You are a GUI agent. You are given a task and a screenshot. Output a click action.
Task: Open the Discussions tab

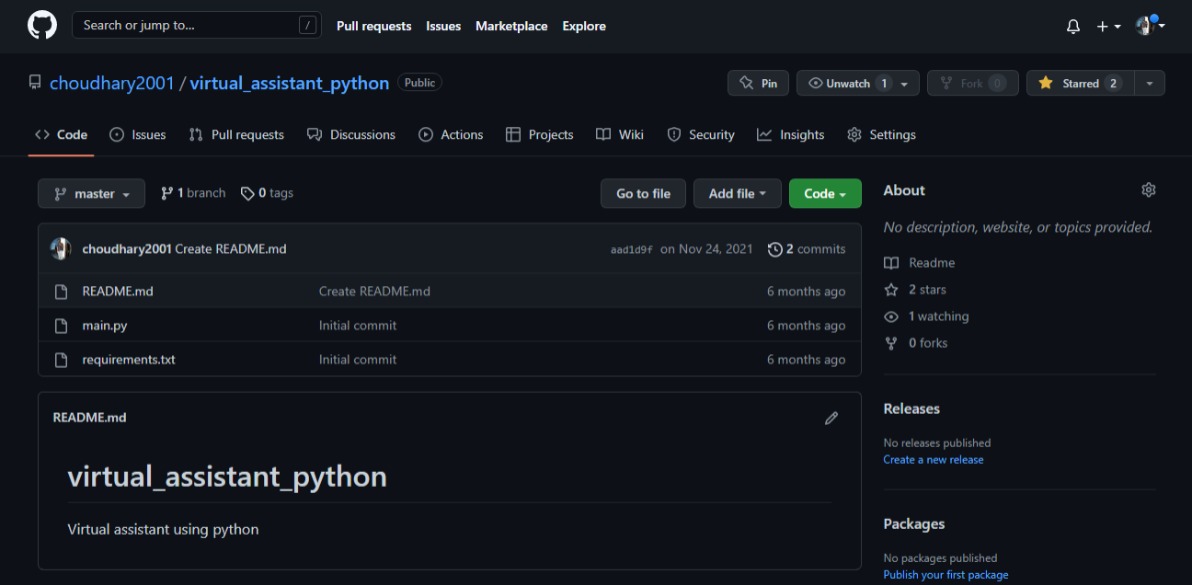pyautogui.click(x=351, y=134)
